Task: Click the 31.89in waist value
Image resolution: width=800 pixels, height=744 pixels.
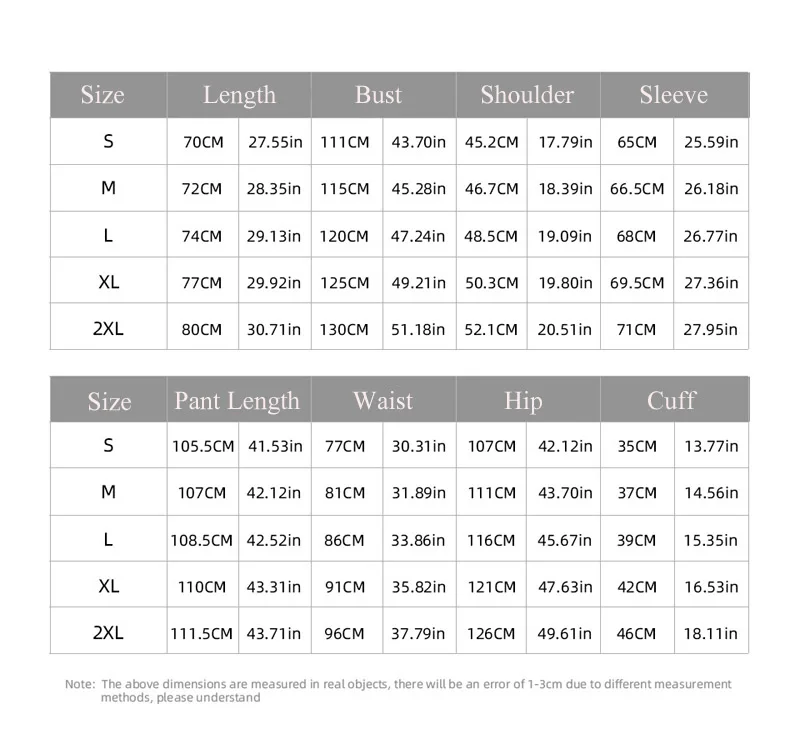Action: coord(419,493)
